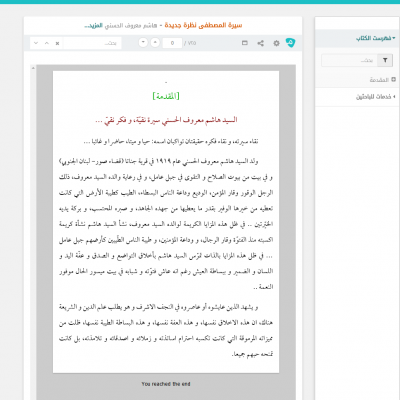The width and height of the screenshot is (400, 400).
Task: Click the funnel filter button in sidebar
Action: tap(385, 60)
